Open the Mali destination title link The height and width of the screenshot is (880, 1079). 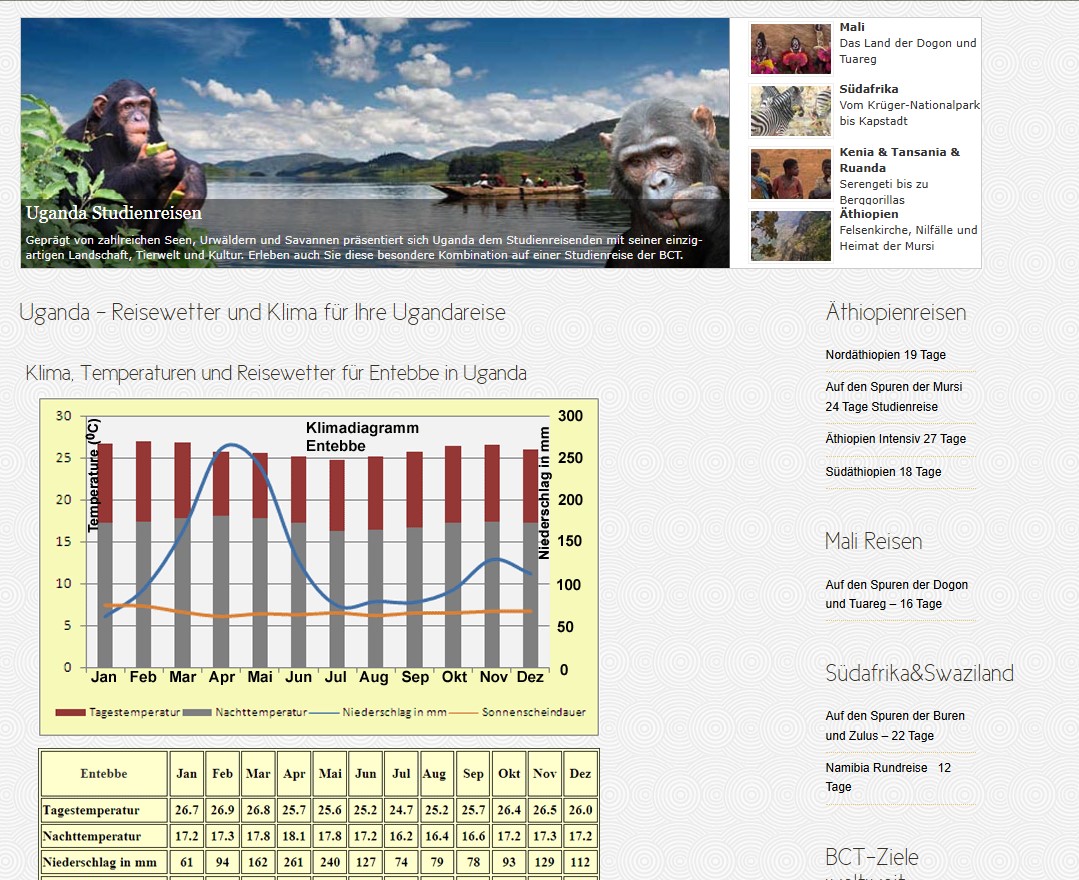pyautogui.click(x=852, y=27)
